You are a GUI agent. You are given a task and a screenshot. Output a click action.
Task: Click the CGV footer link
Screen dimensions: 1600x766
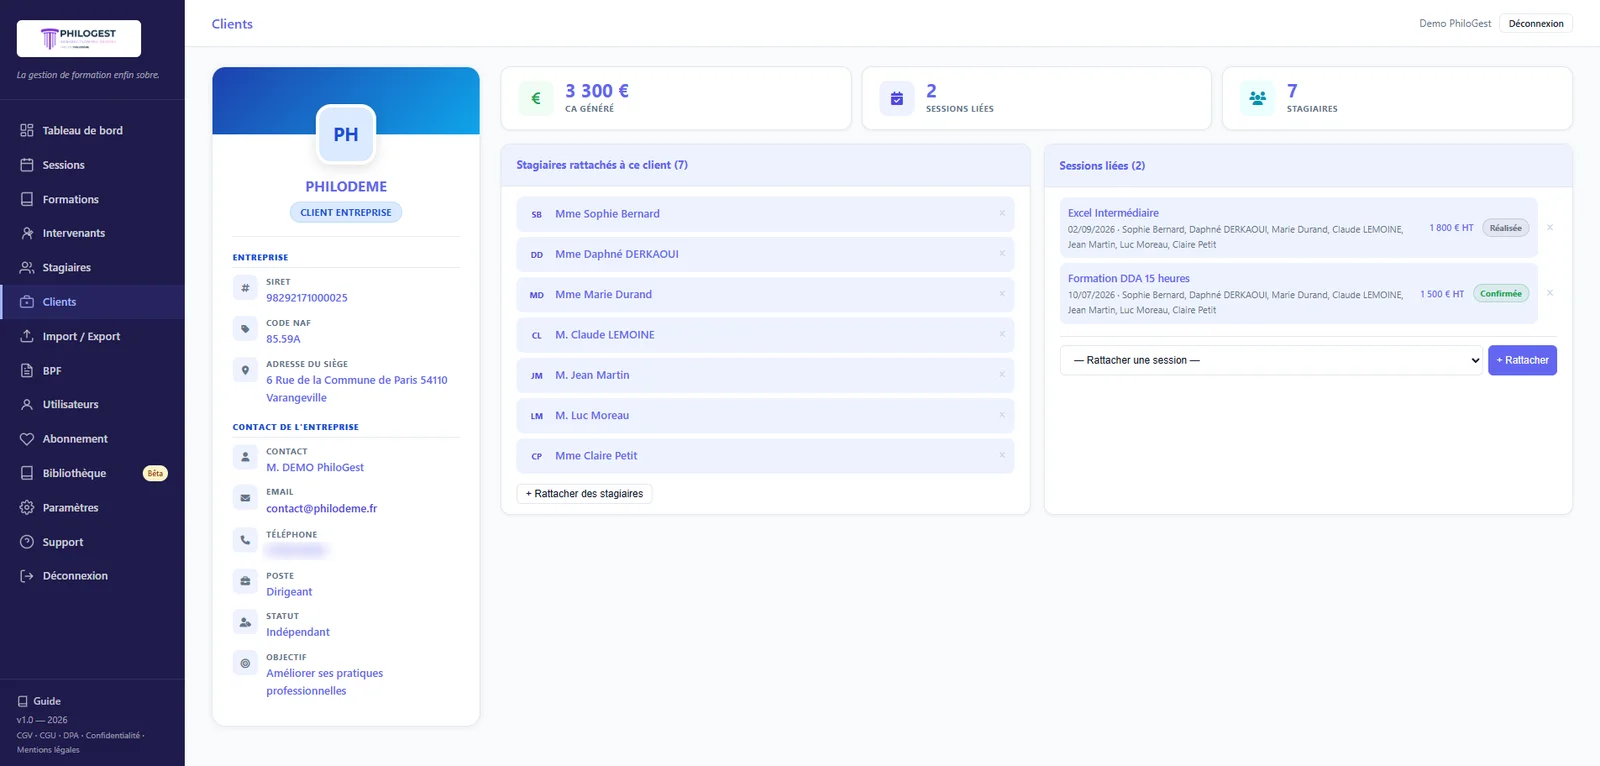pyautogui.click(x=25, y=736)
